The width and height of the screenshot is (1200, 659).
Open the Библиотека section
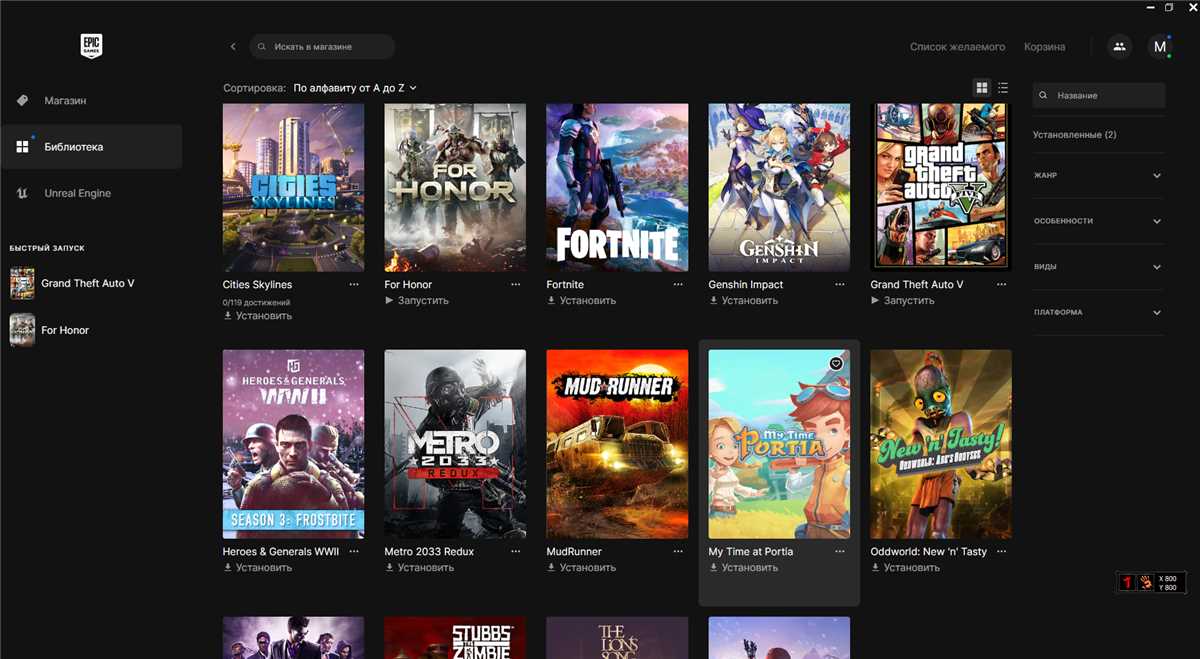pos(91,147)
